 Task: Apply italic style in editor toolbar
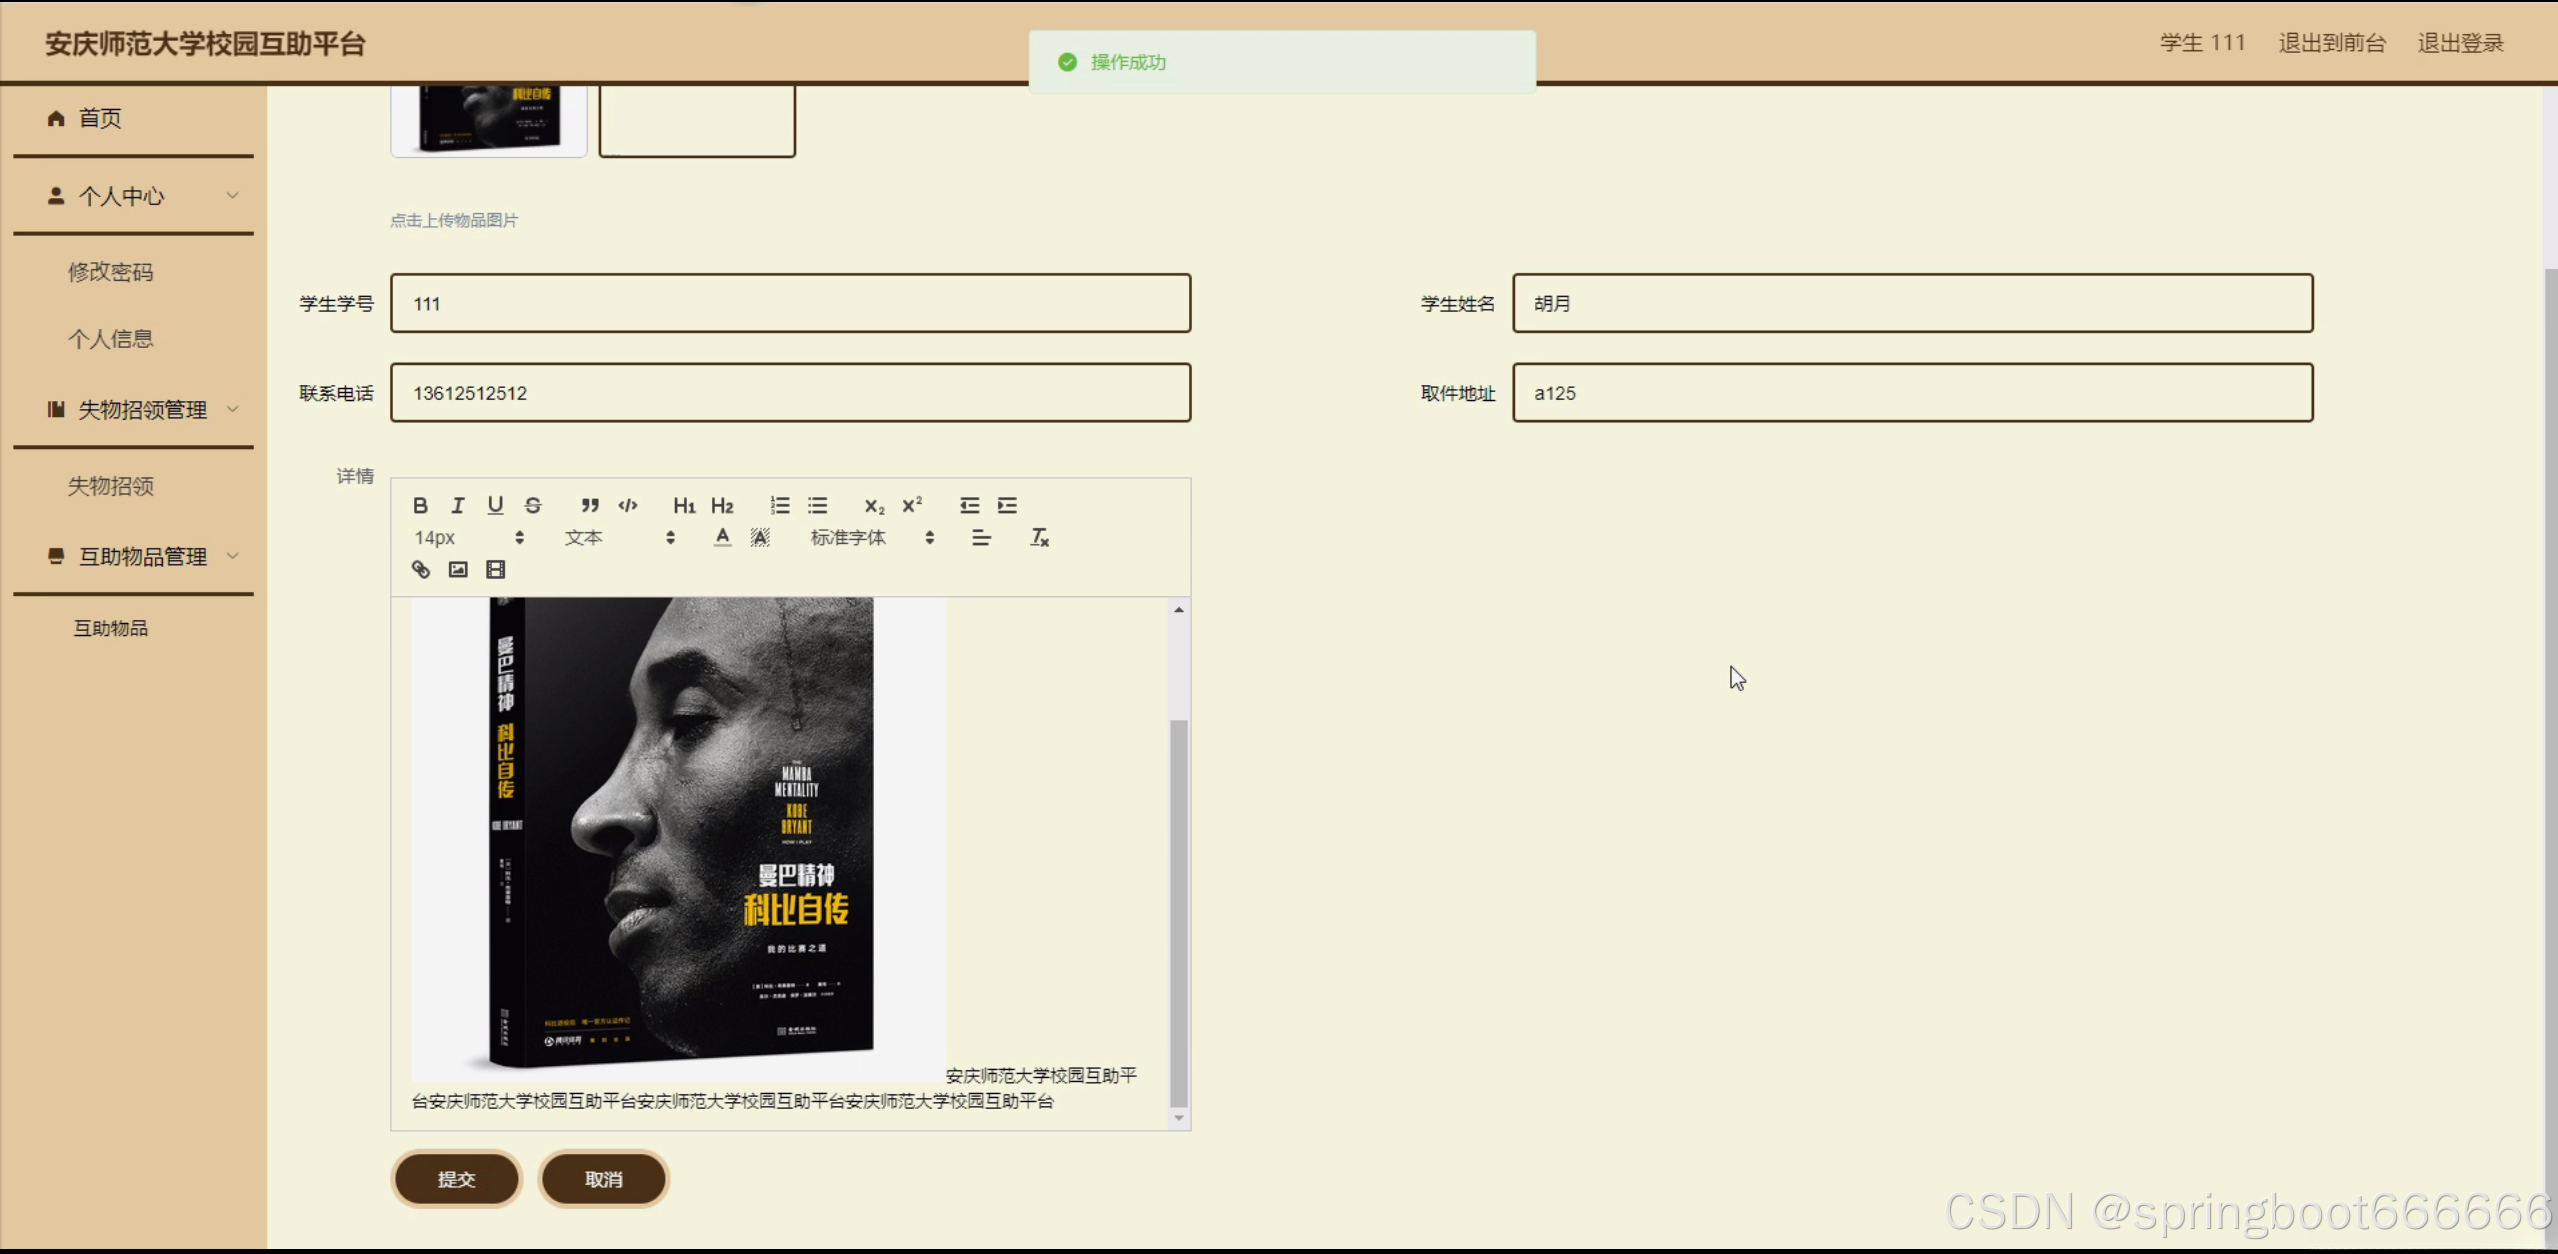point(458,505)
